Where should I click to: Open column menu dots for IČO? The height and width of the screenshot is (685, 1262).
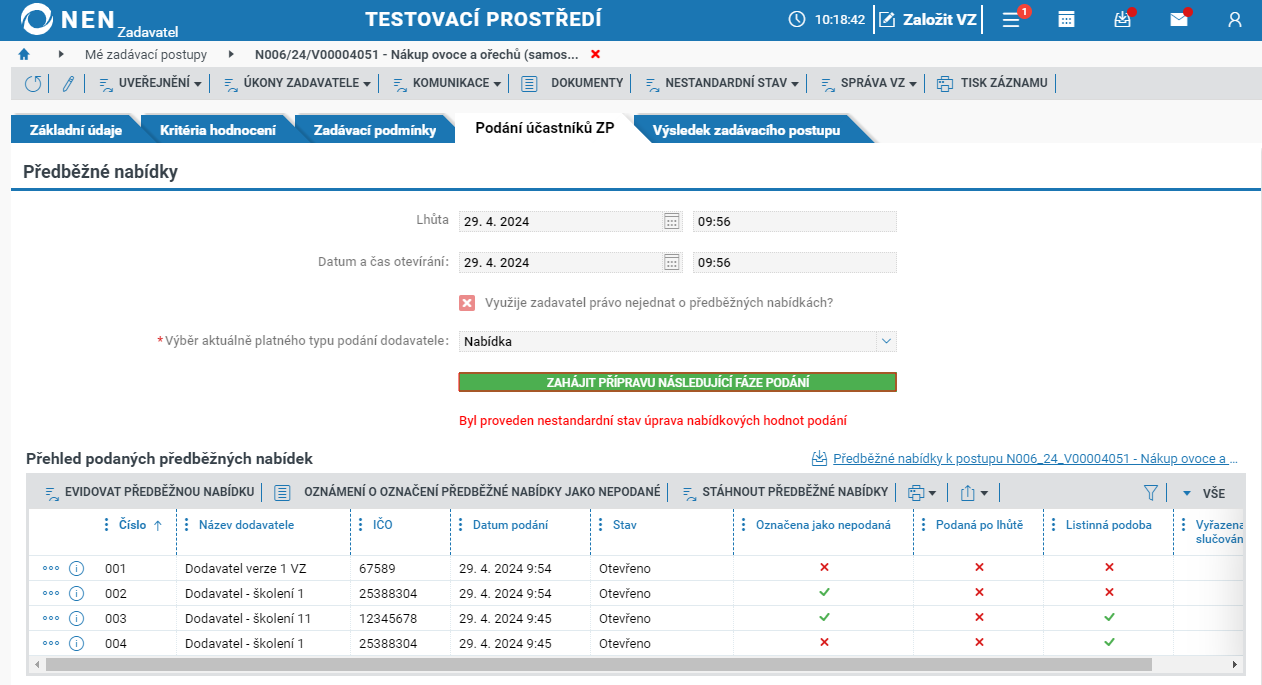361,525
